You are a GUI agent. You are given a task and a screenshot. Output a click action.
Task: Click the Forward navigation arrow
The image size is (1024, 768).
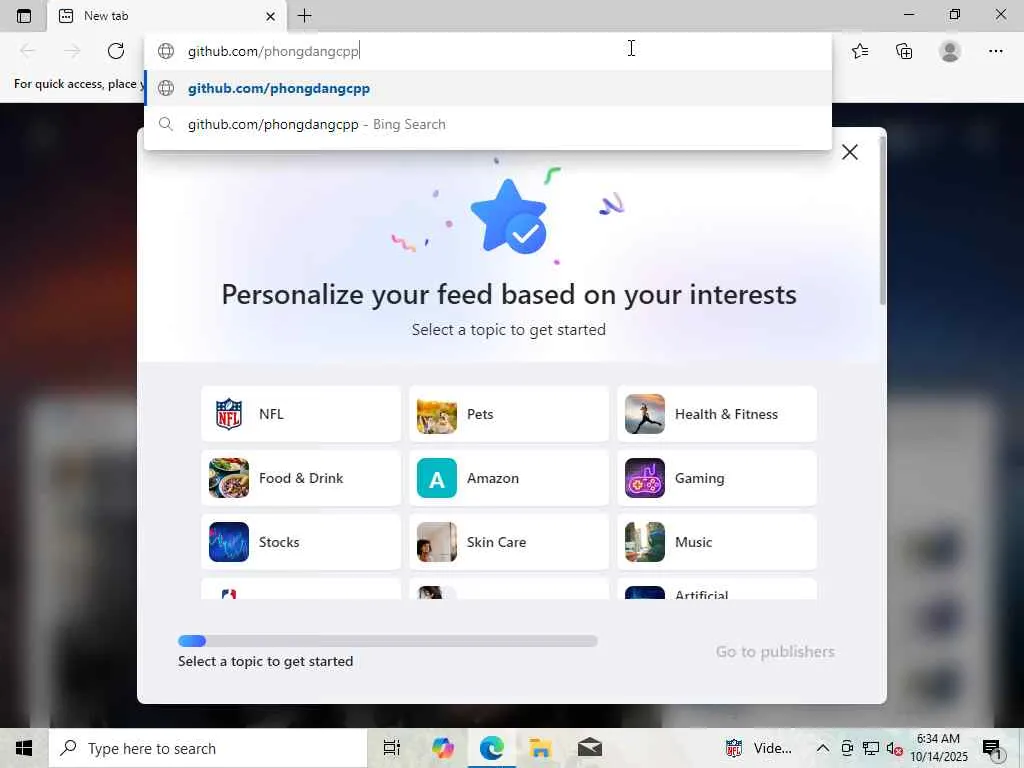coord(72,51)
